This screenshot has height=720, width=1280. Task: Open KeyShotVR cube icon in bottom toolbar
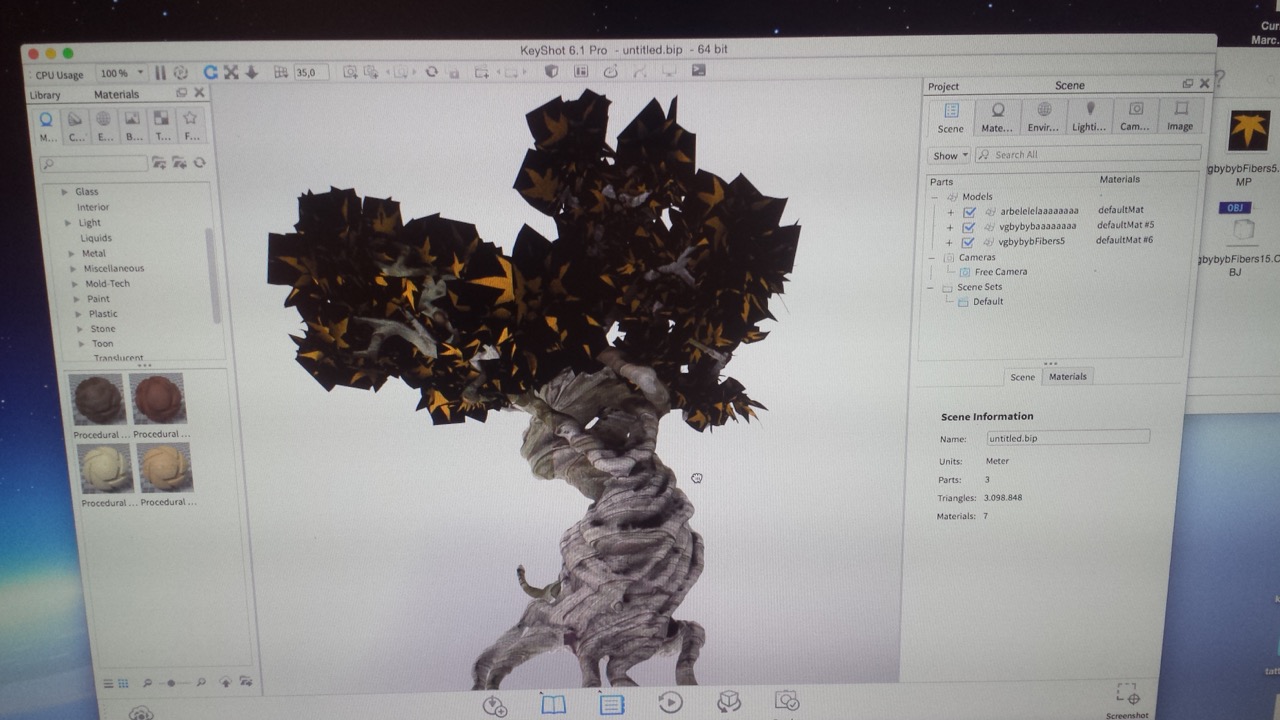[x=729, y=702]
